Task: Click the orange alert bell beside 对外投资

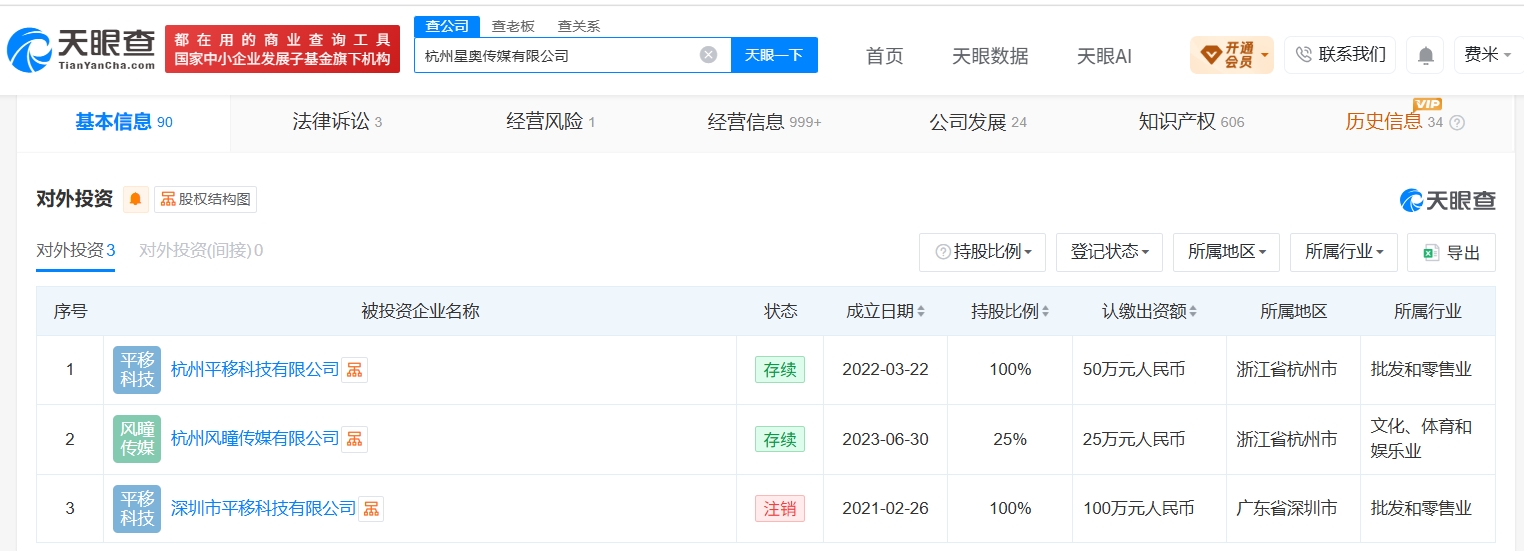Action: pos(136,199)
